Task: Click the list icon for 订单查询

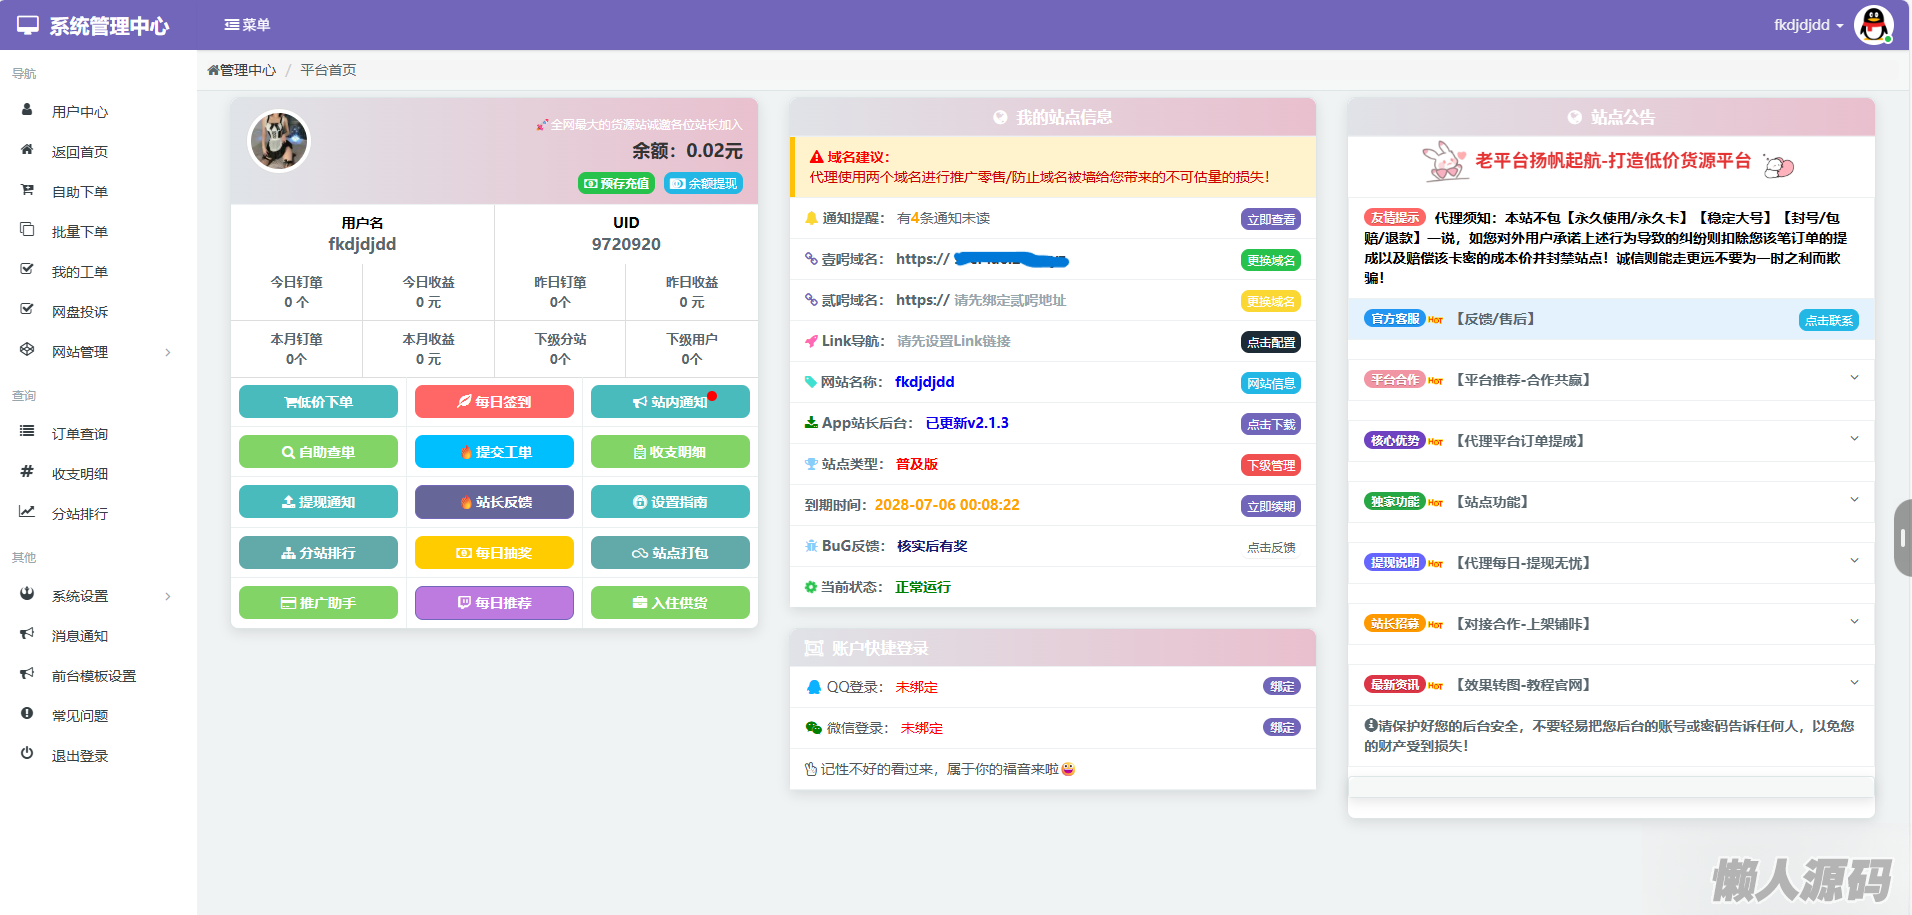Action: point(27,432)
